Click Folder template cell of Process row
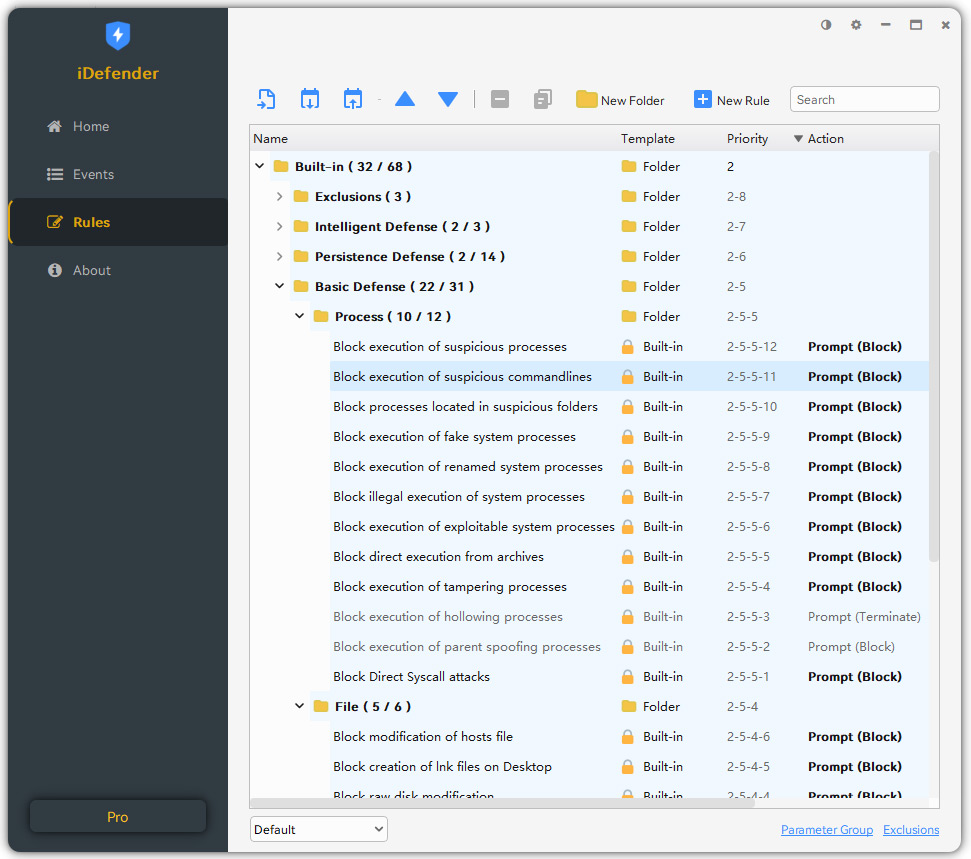971x859 pixels. [650, 316]
